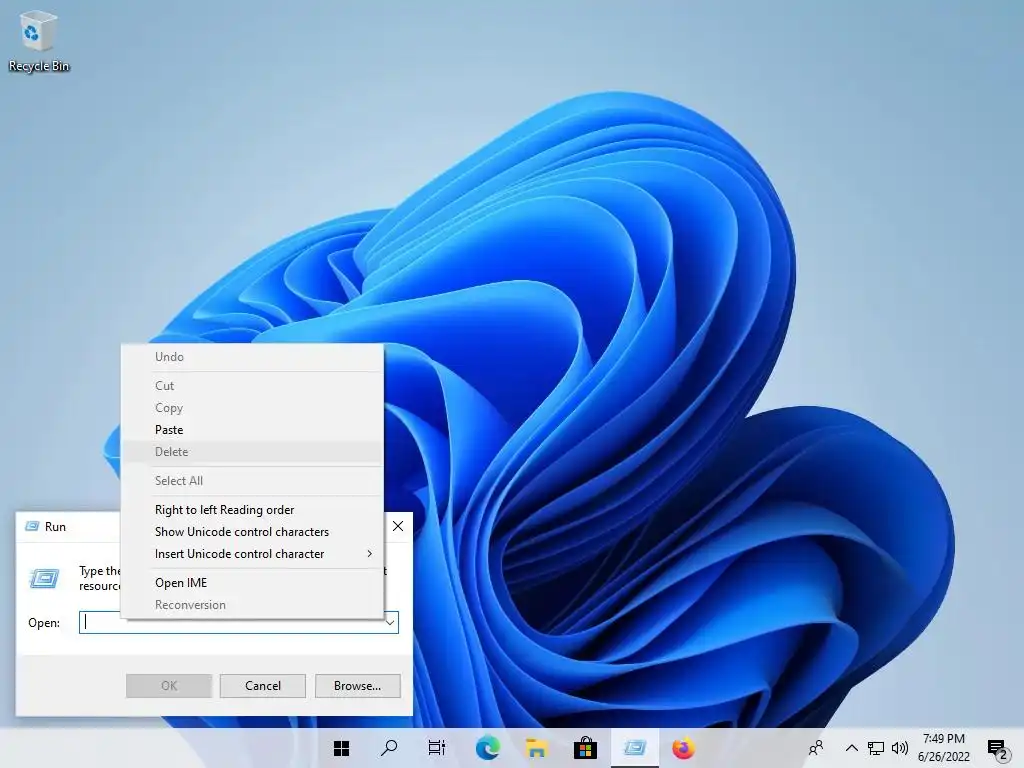Choose Cut in context menu
1024x768 pixels.
tap(252, 386)
